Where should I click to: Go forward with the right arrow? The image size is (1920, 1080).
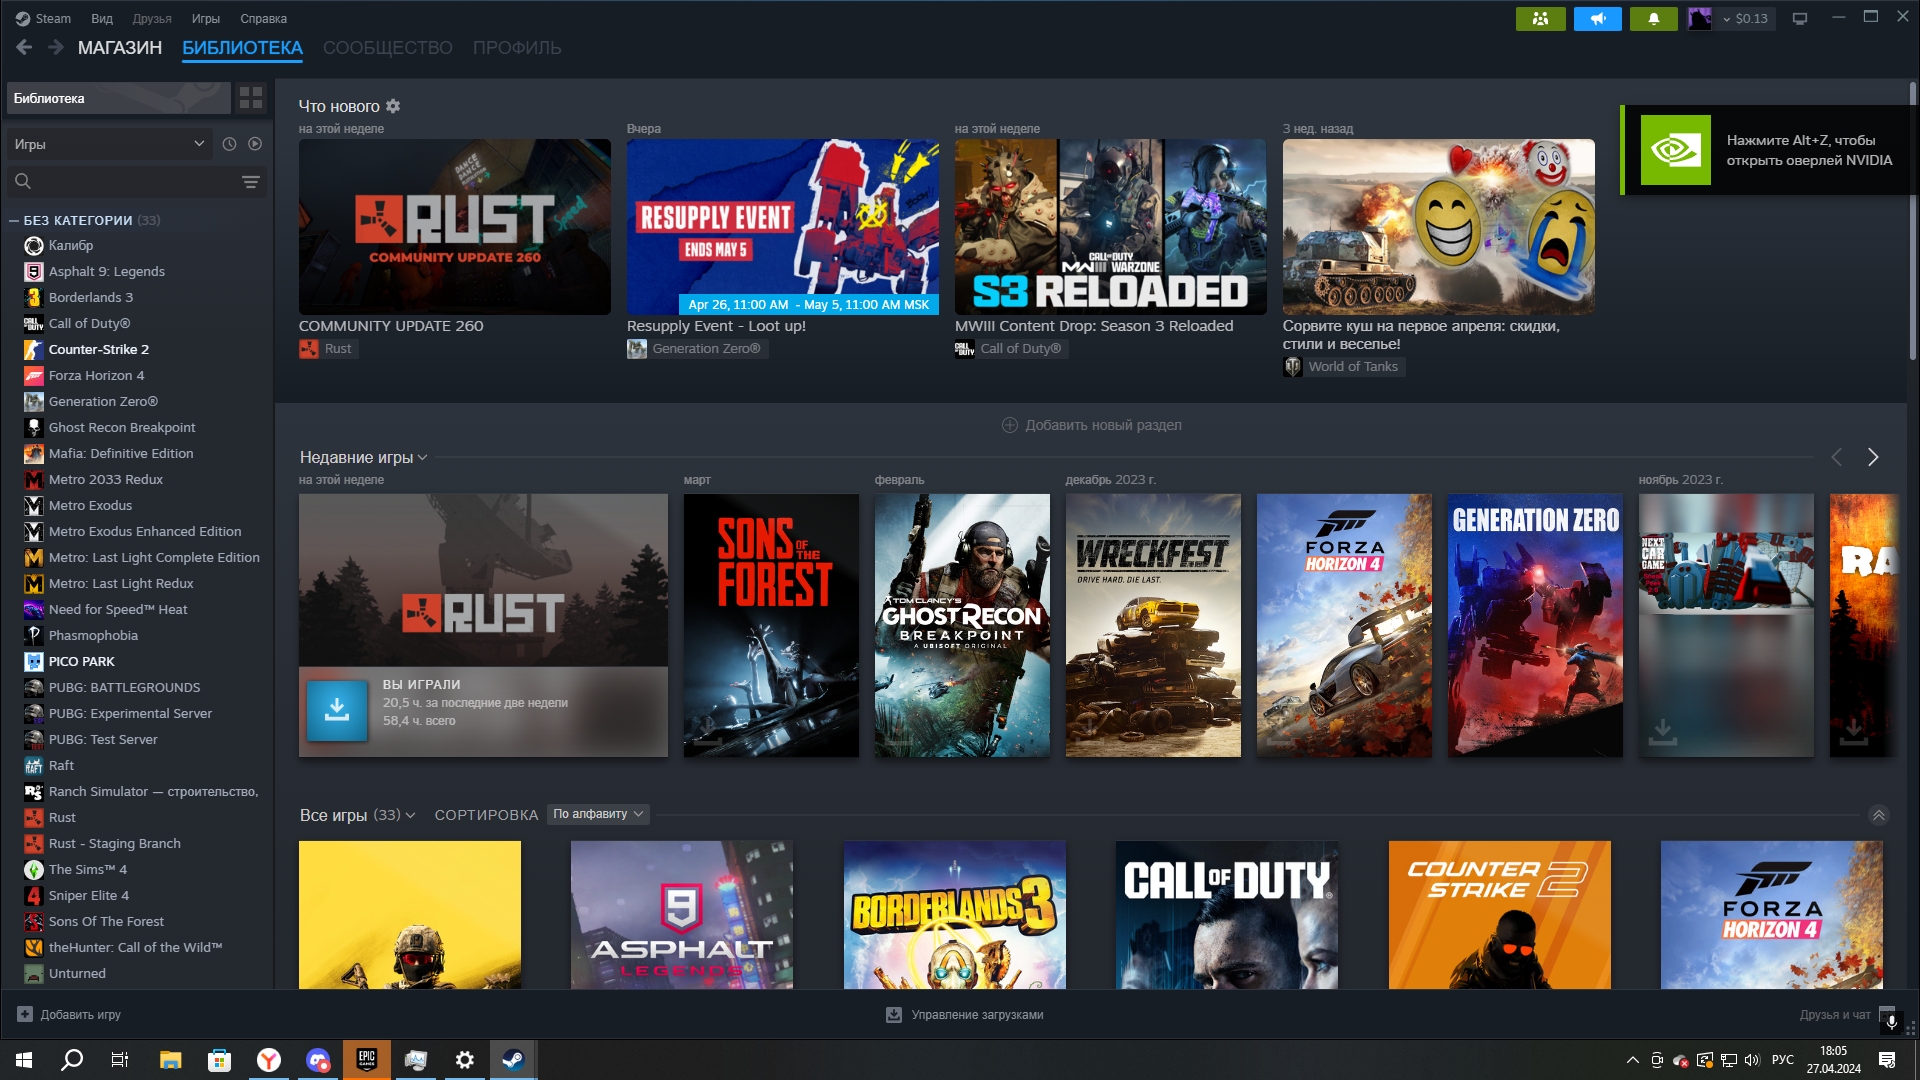56,47
